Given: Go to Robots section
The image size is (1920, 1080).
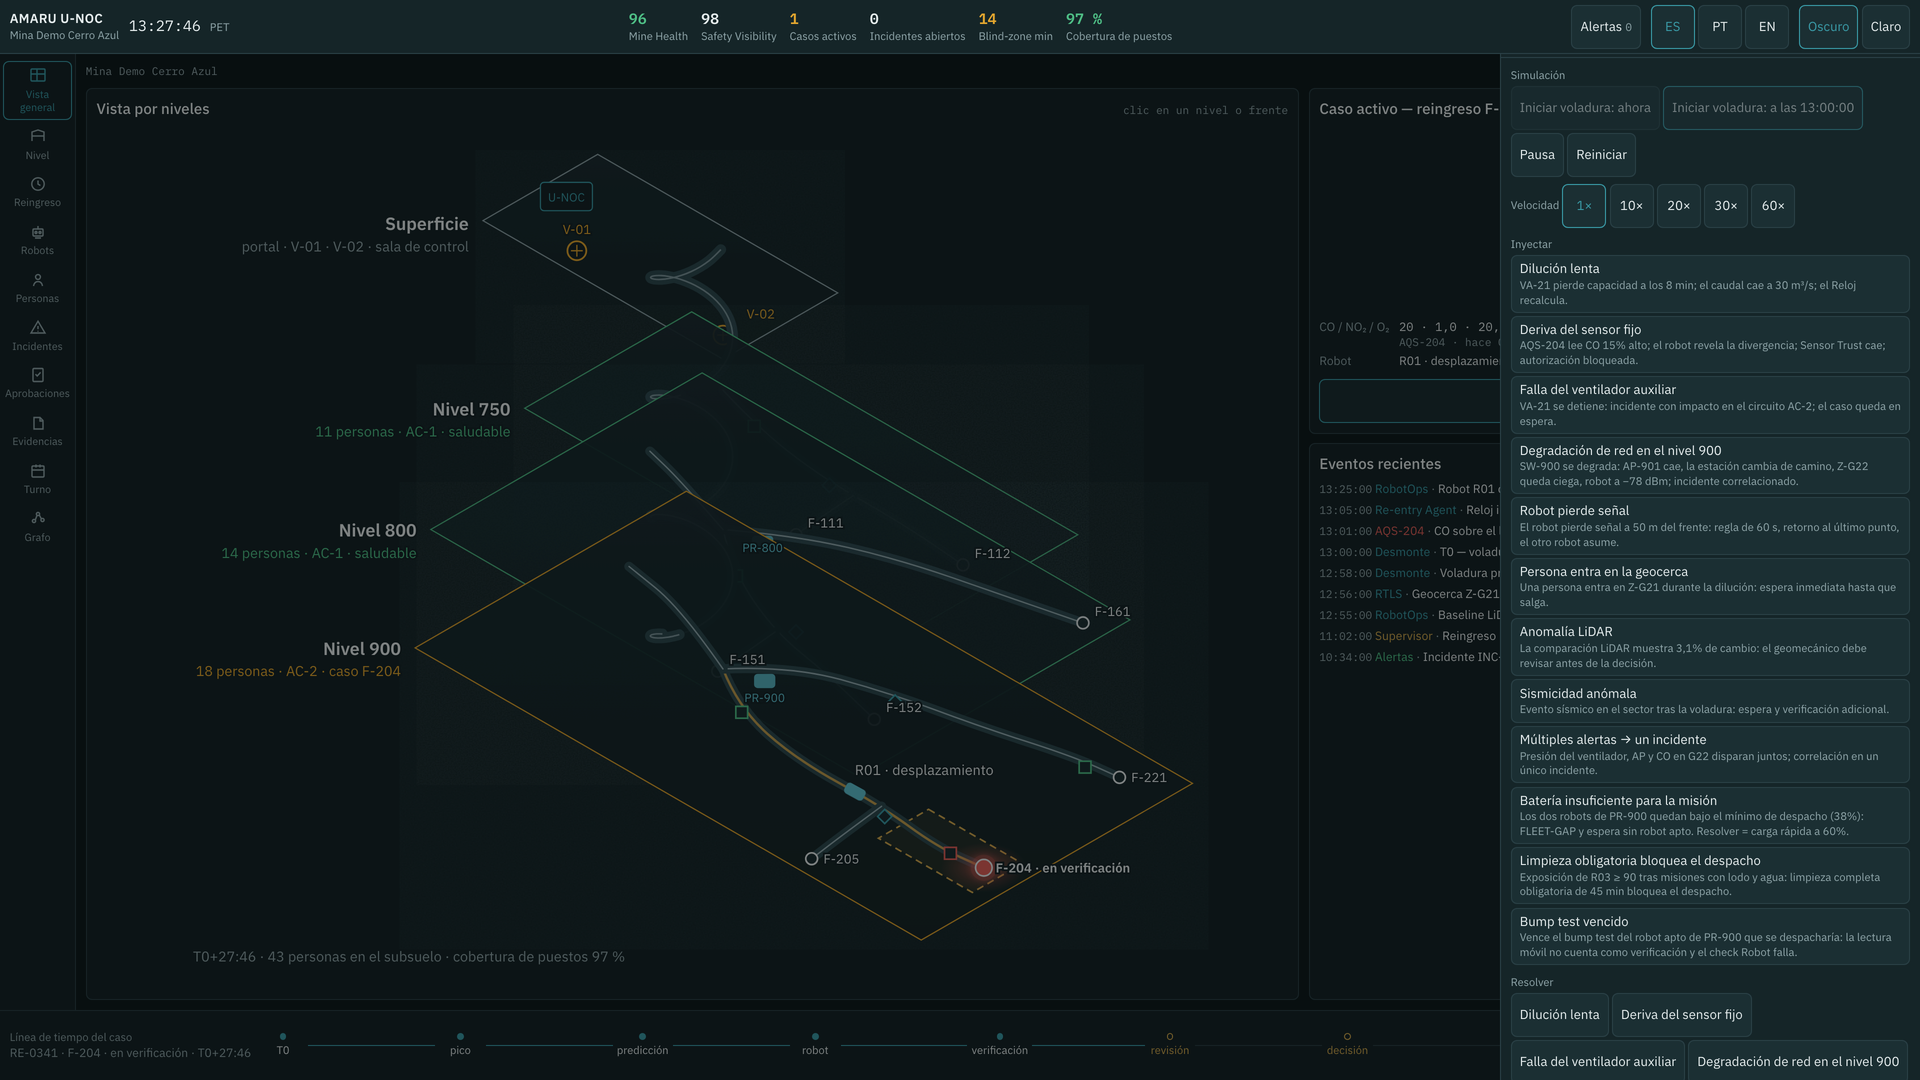Looking at the screenshot, I should click(37, 240).
